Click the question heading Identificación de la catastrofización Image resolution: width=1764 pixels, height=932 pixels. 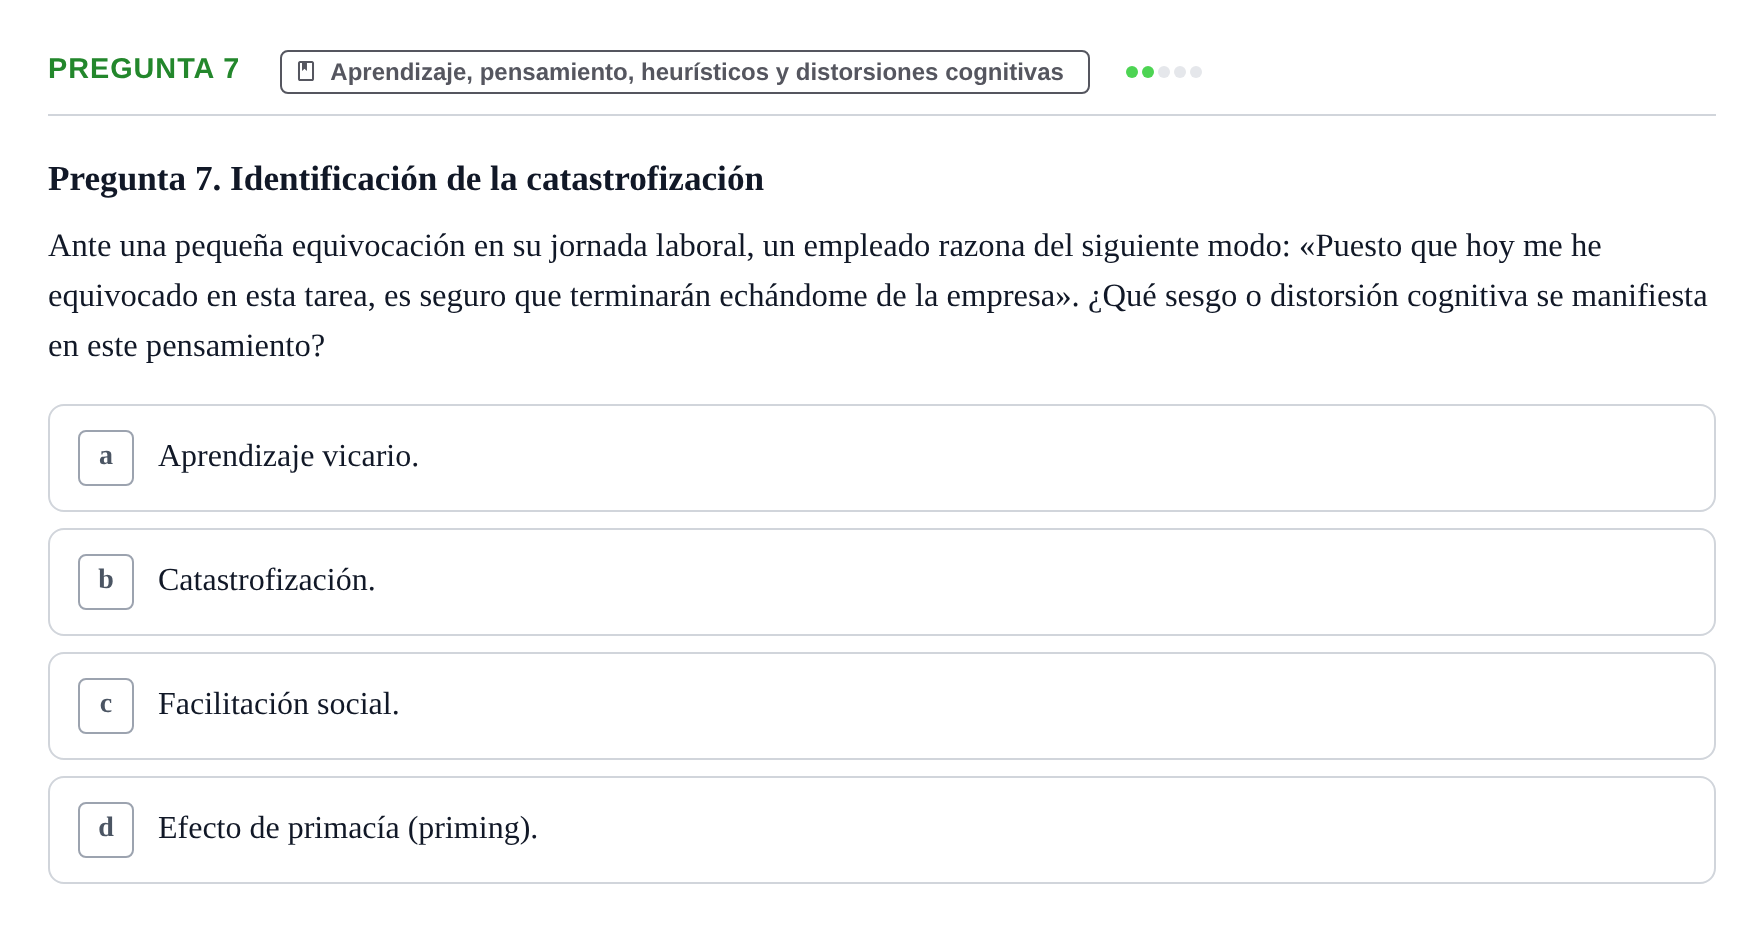406,179
